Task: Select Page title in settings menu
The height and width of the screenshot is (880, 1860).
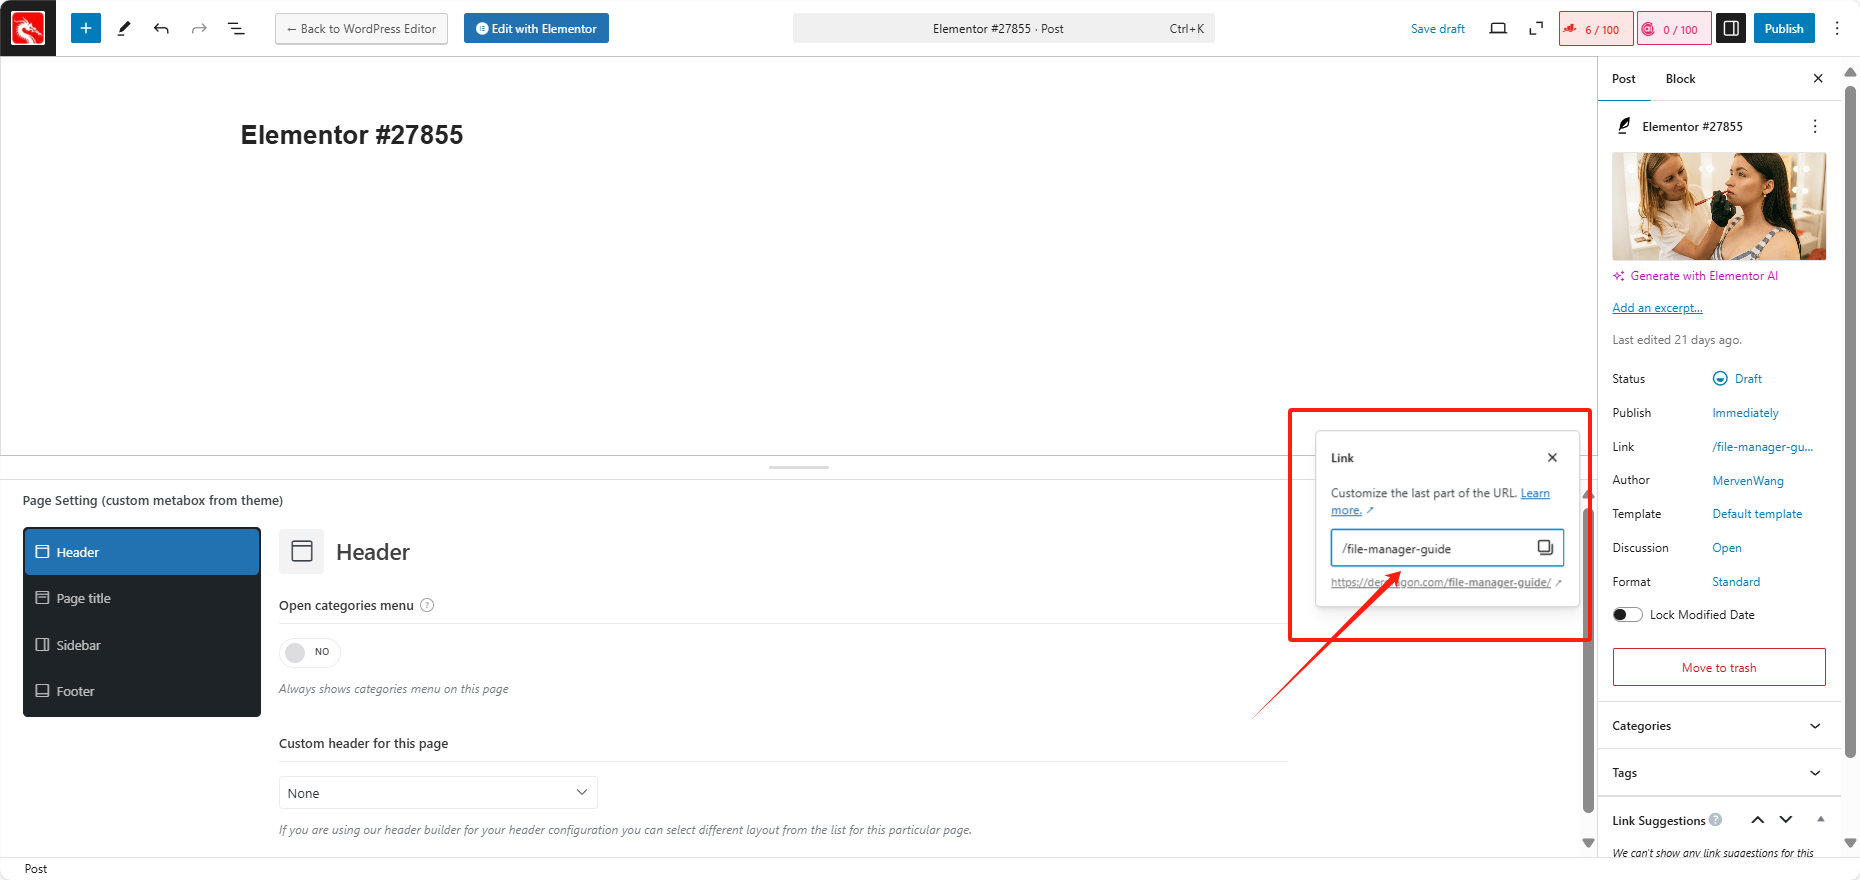Action: click(141, 598)
